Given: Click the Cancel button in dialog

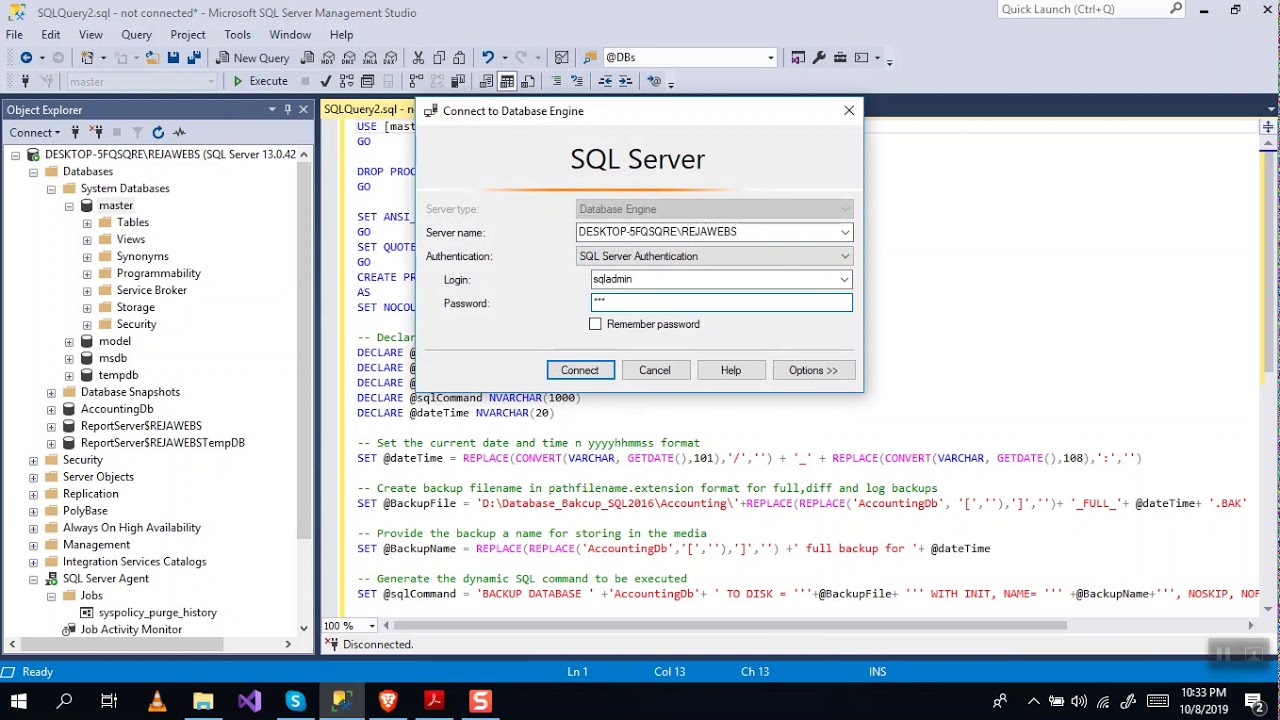Looking at the screenshot, I should pos(655,370).
